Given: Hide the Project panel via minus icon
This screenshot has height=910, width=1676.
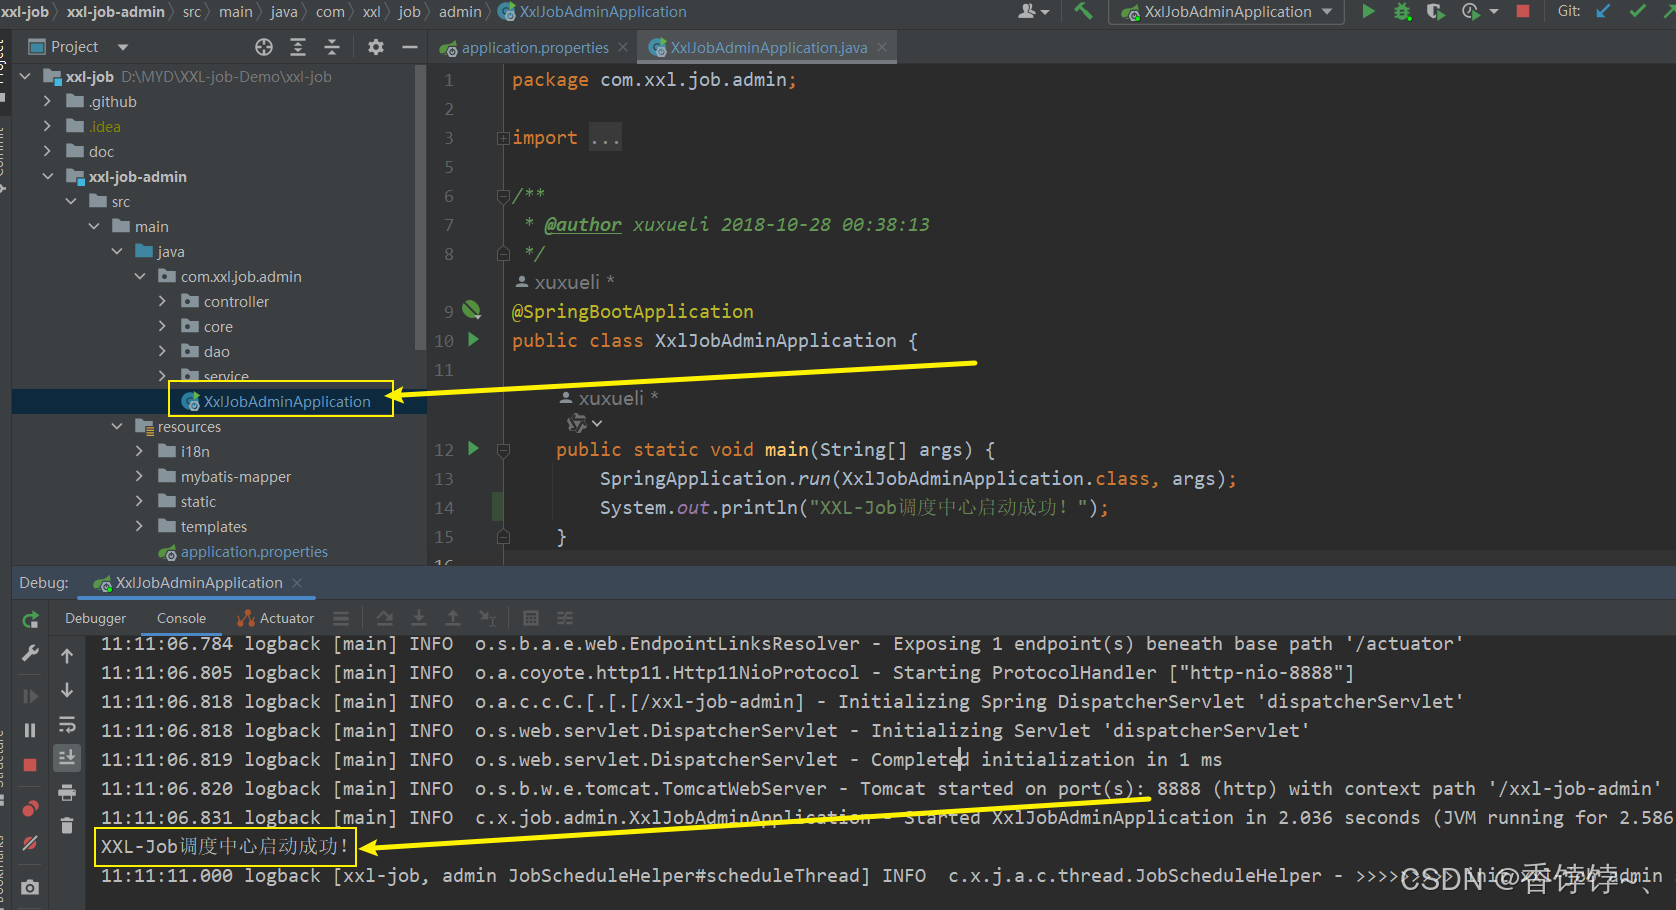Looking at the screenshot, I should 410,47.
